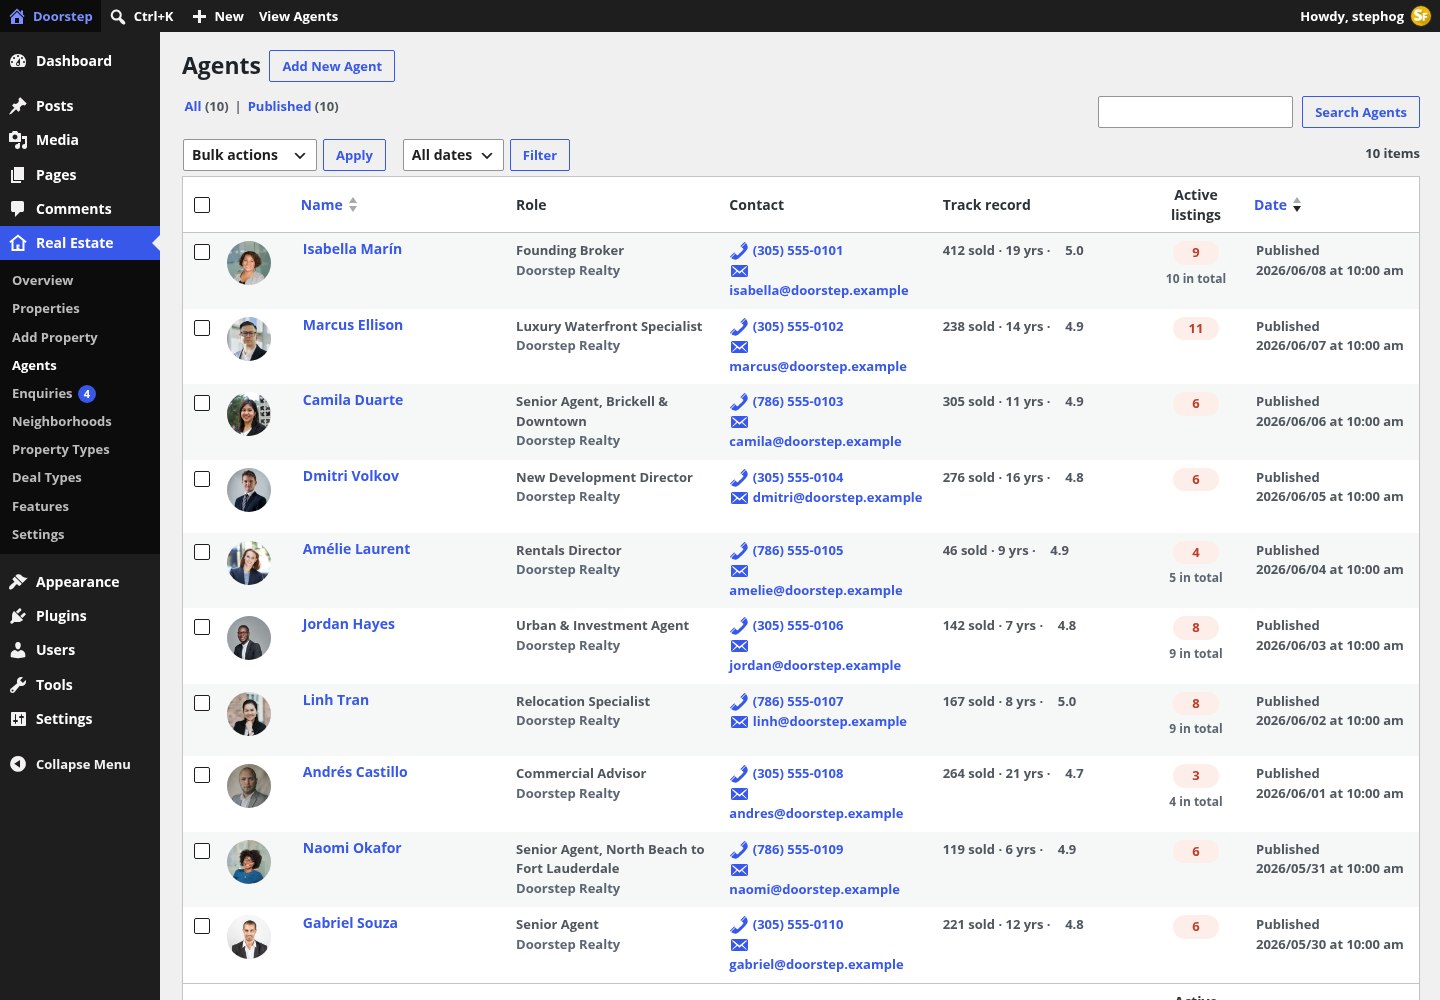Screen dimensions: 1440x1000
Task: Expand the All dates dropdown
Action: 453,155
